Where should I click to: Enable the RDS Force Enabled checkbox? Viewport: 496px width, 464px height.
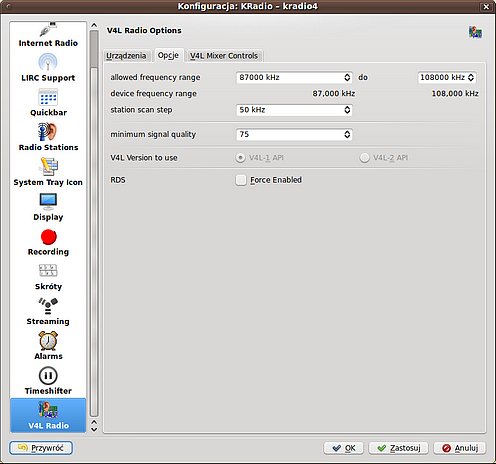click(x=241, y=180)
